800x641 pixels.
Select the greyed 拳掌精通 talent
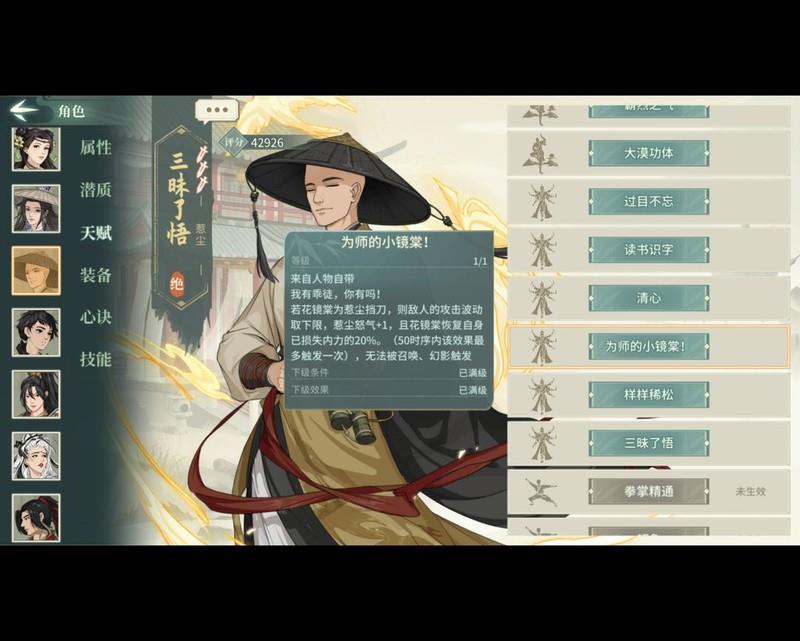point(648,491)
